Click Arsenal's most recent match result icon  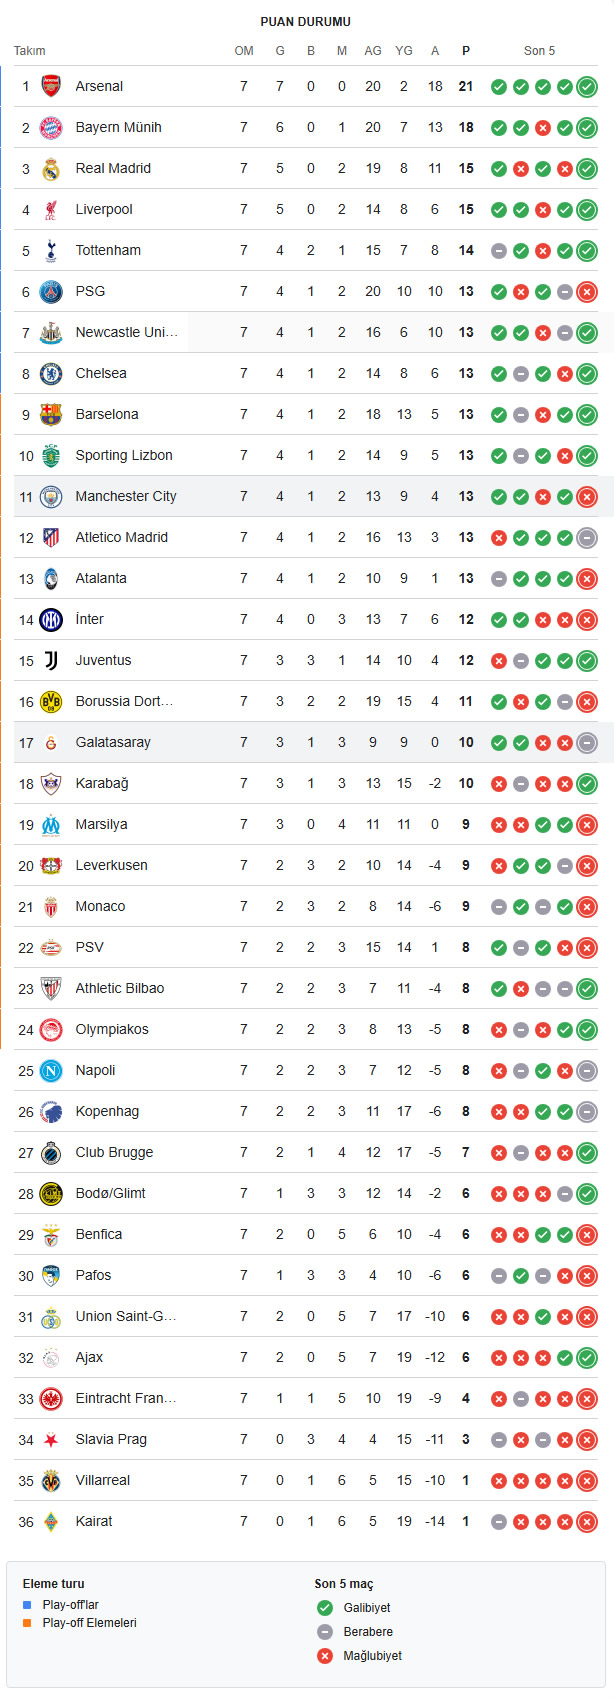point(587,87)
